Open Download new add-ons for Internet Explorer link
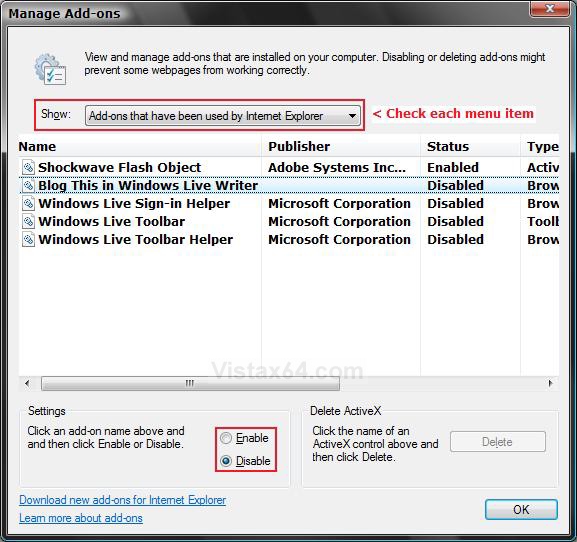 (x=123, y=500)
